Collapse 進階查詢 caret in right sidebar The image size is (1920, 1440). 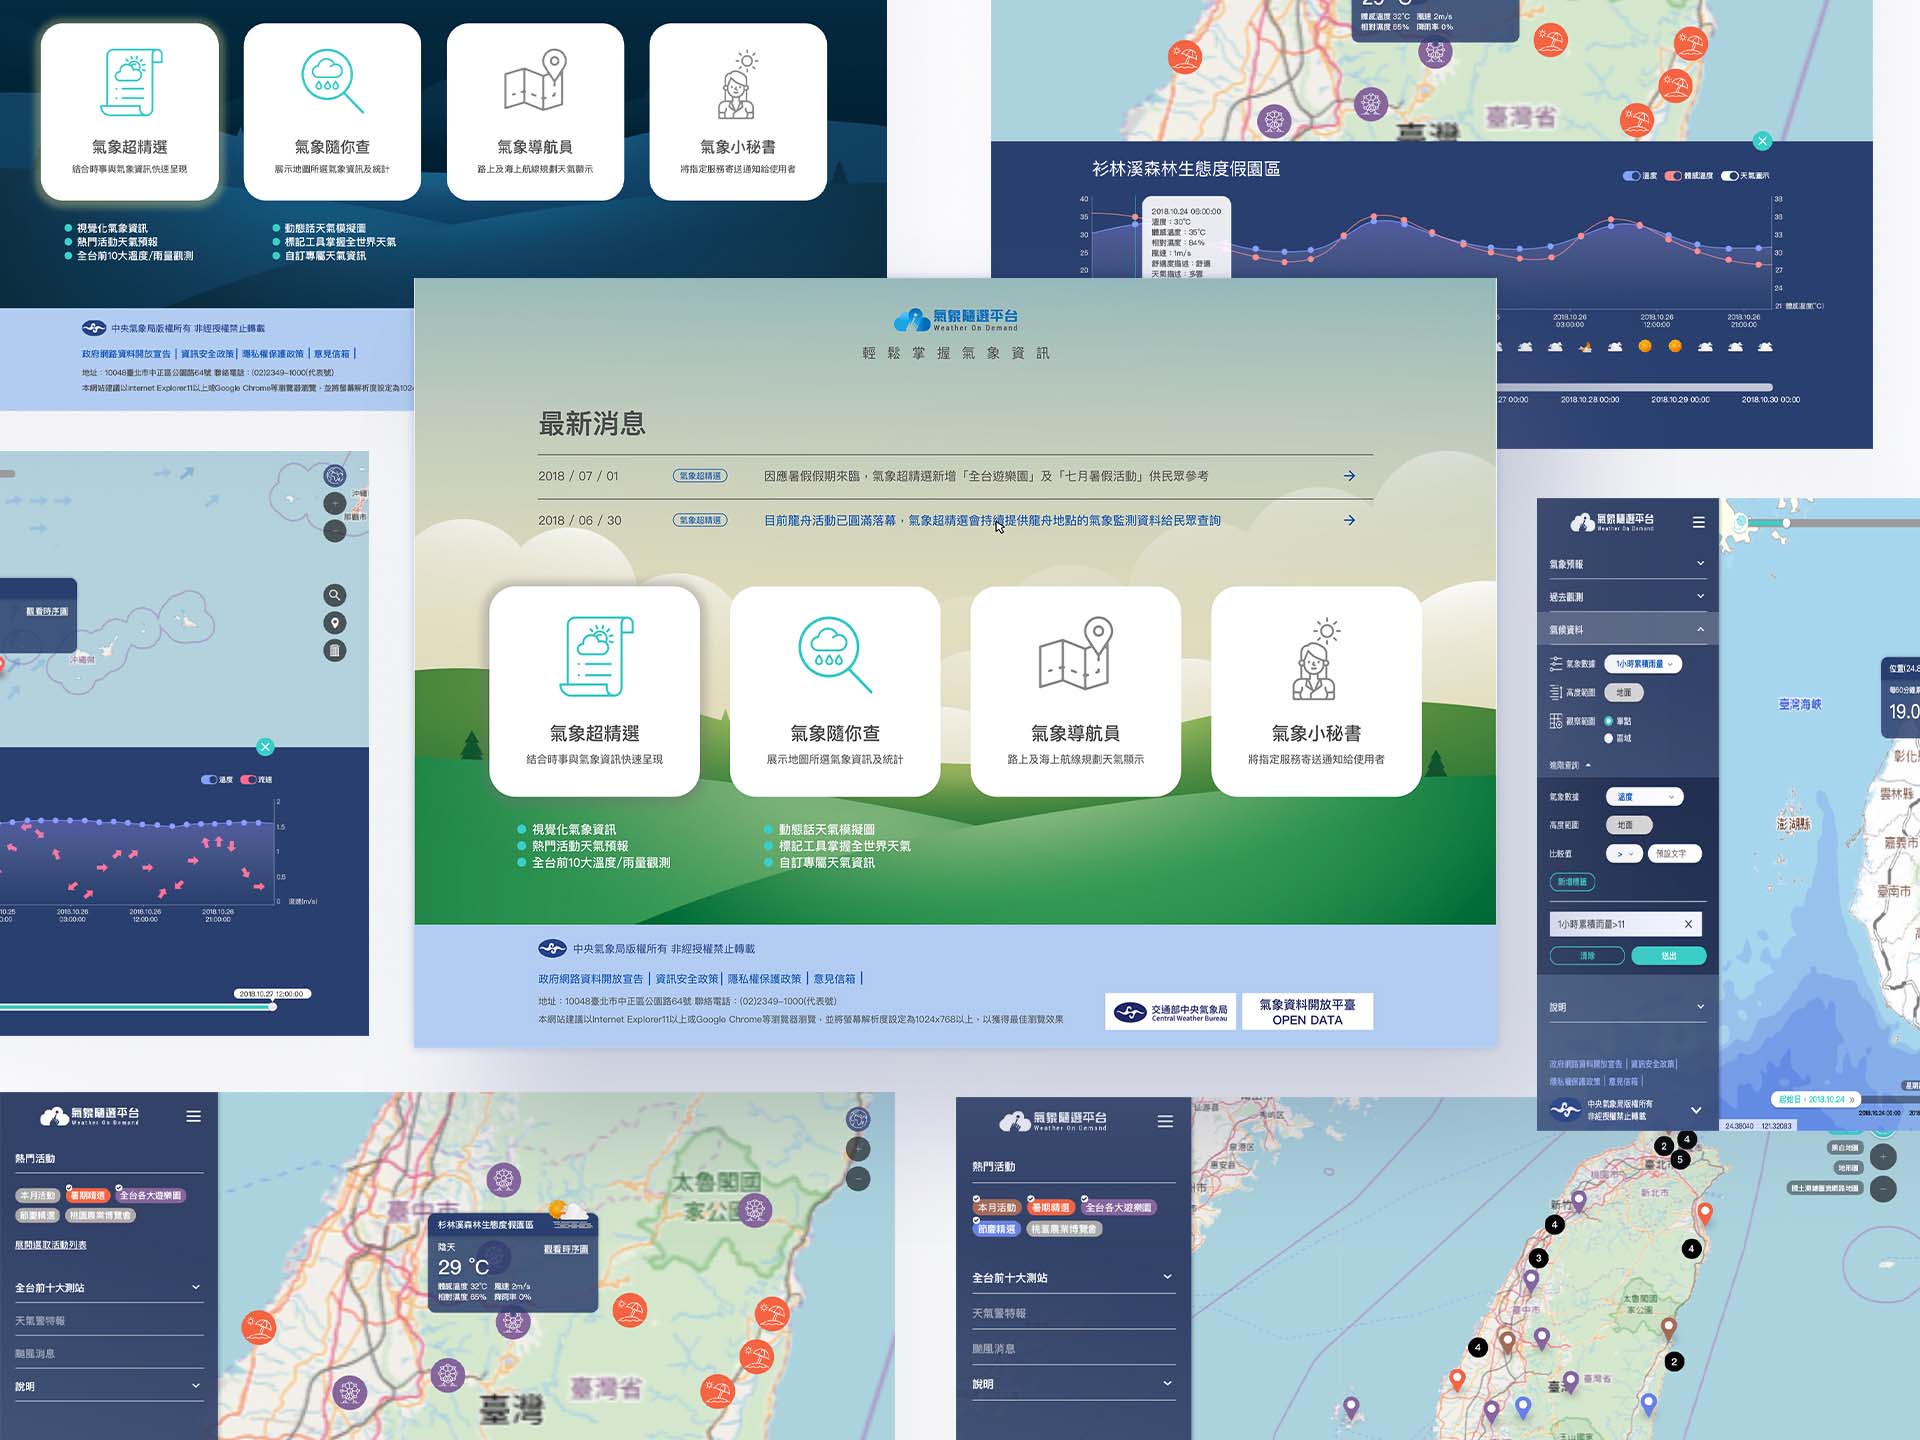point(1588,765)
